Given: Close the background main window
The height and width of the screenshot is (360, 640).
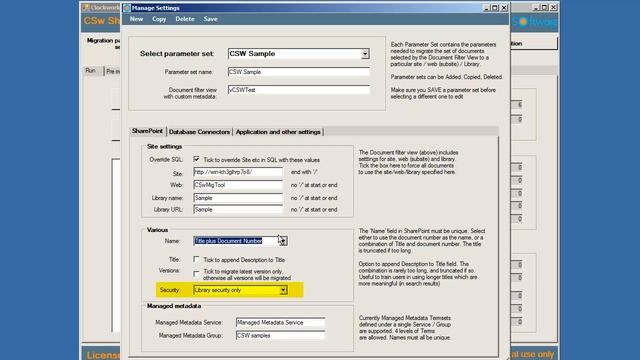Looking at the screenshot, I should [x=553, y=7].
